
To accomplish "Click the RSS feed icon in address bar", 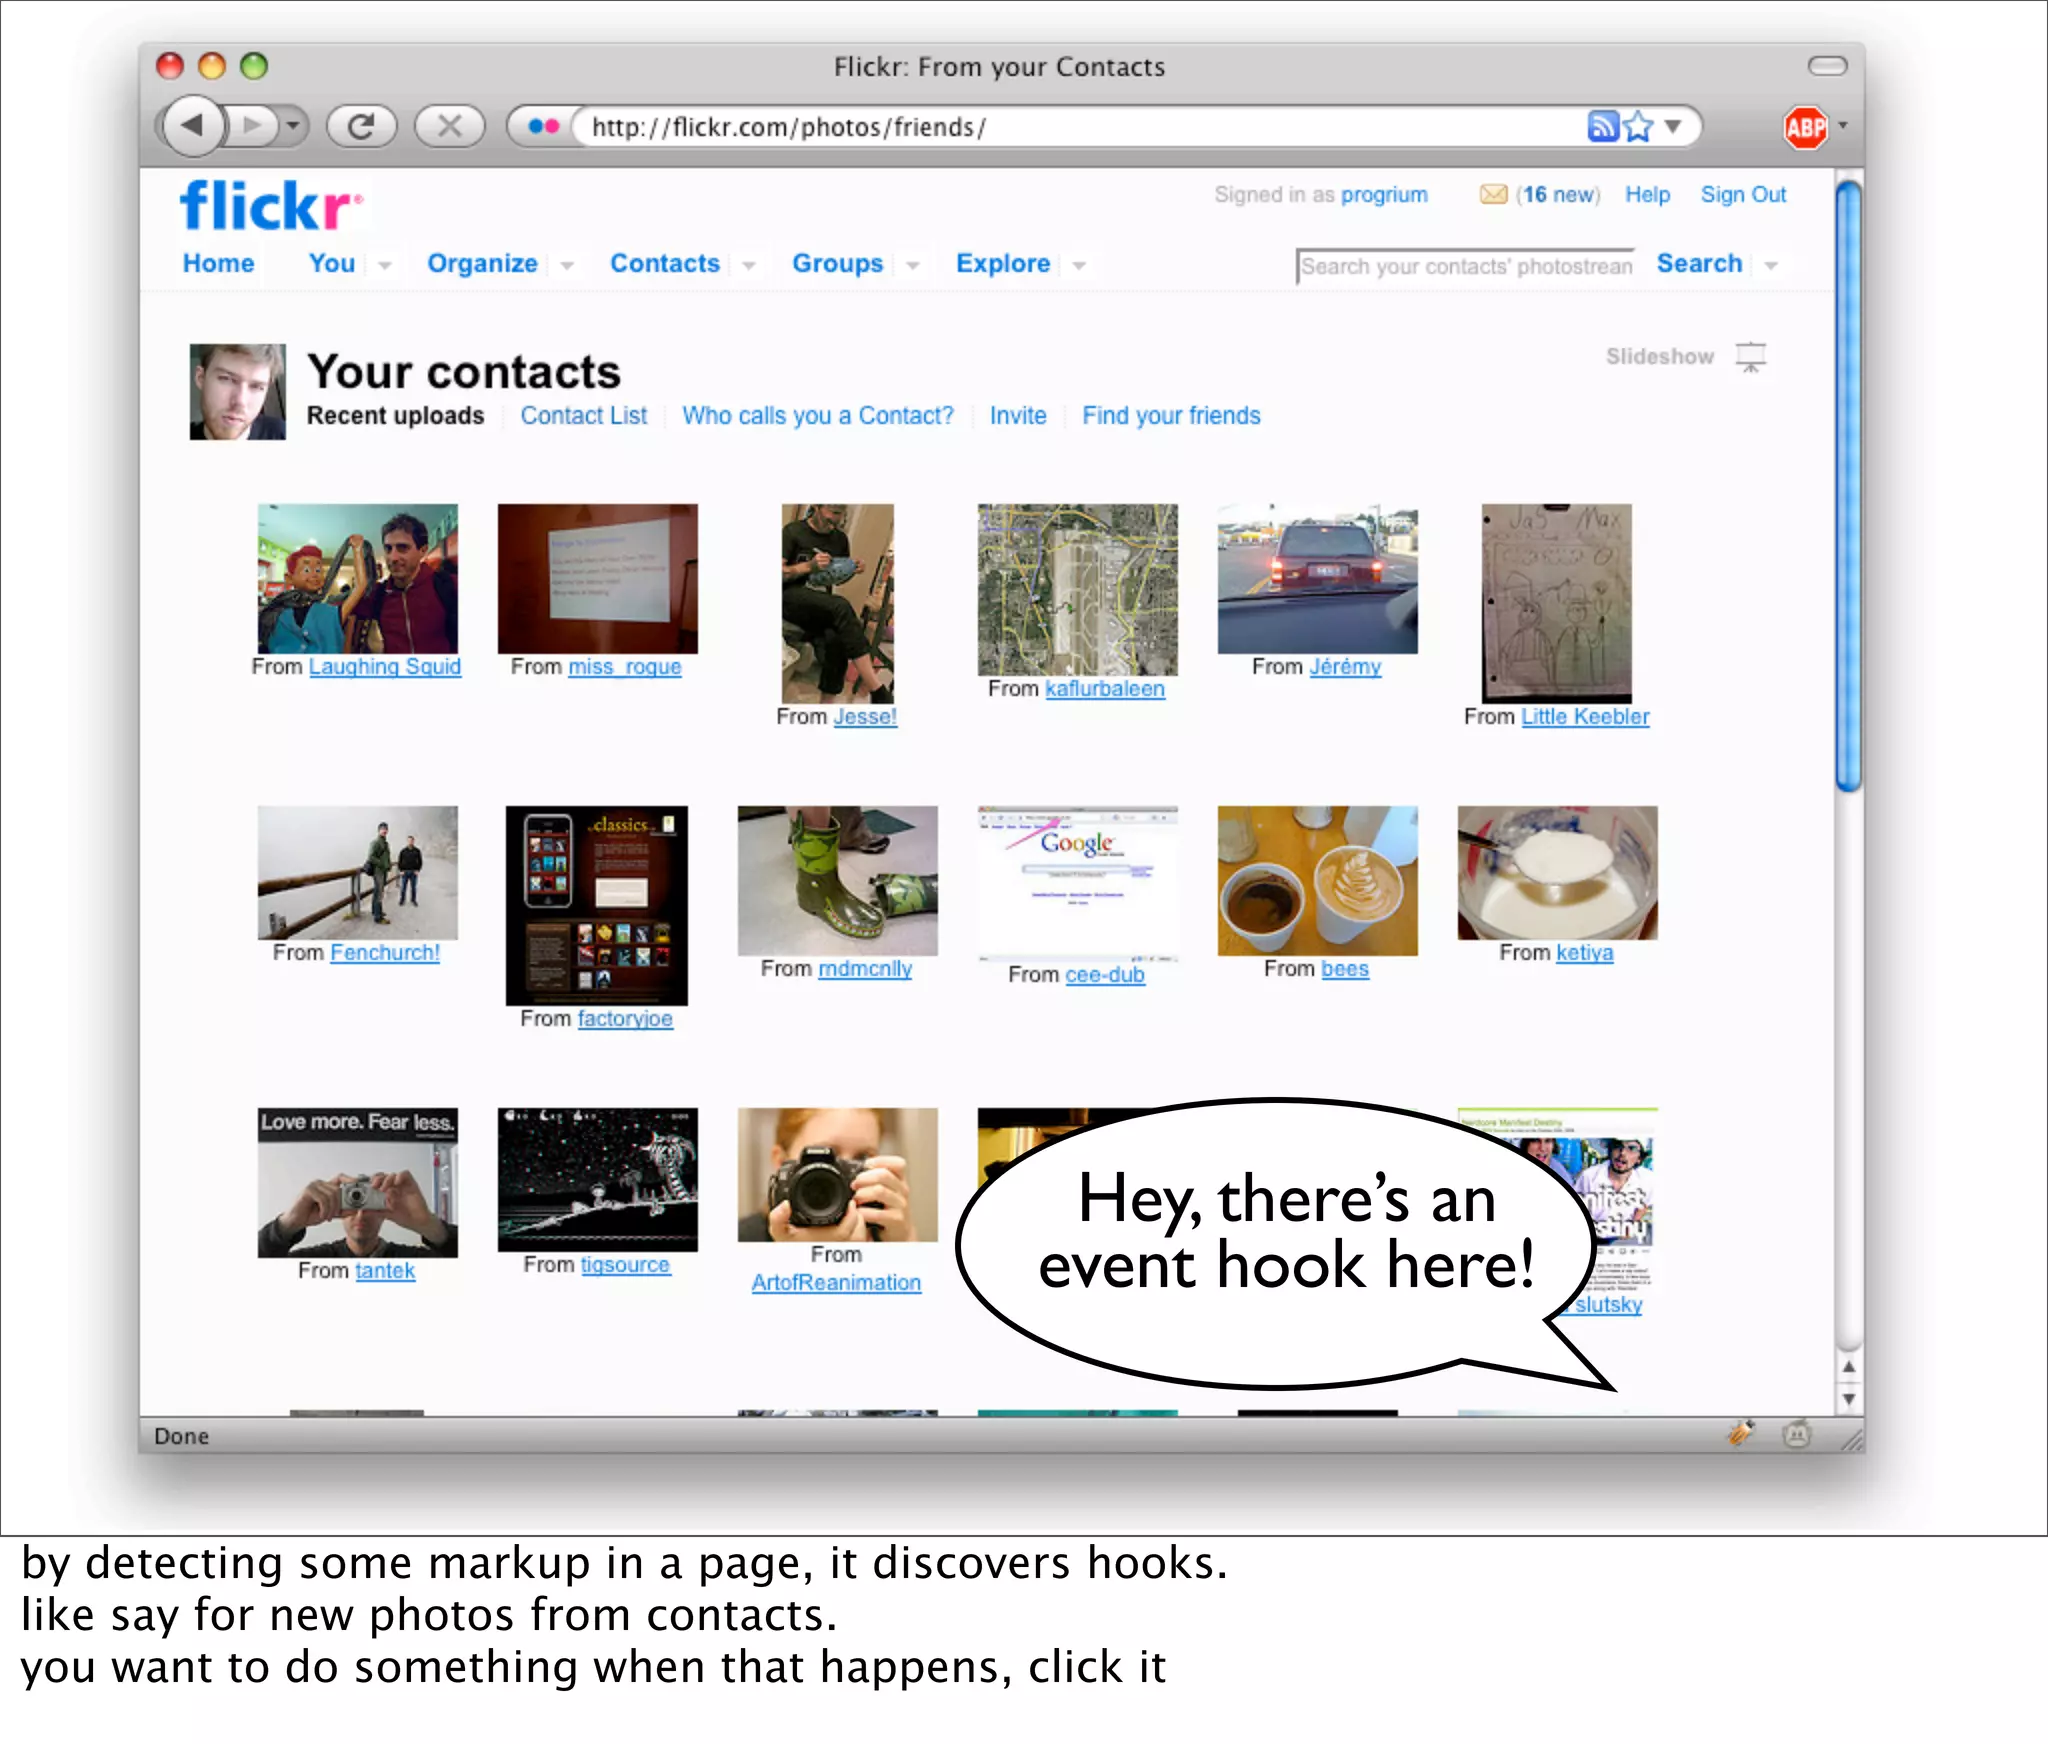I will (1602, 126).
